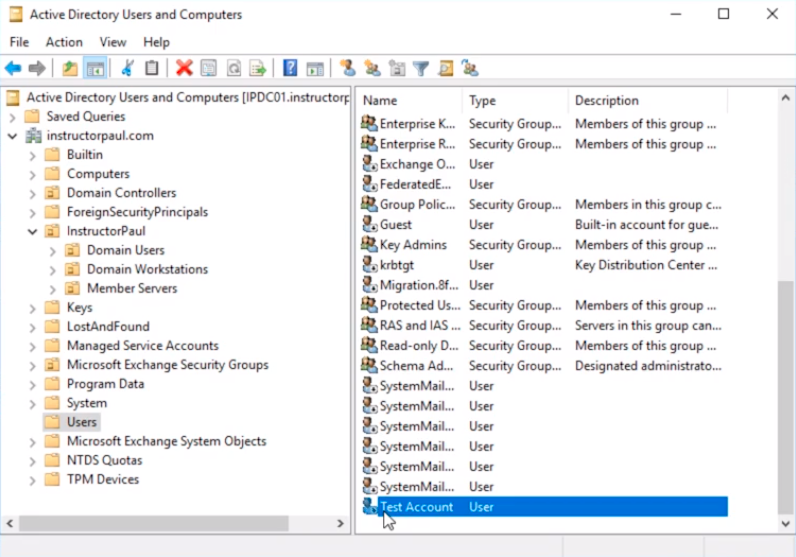Viewport: 796px width, 557px height.
Task: Expand the Domain Workstations sub-OU
Action: point(52,270)
